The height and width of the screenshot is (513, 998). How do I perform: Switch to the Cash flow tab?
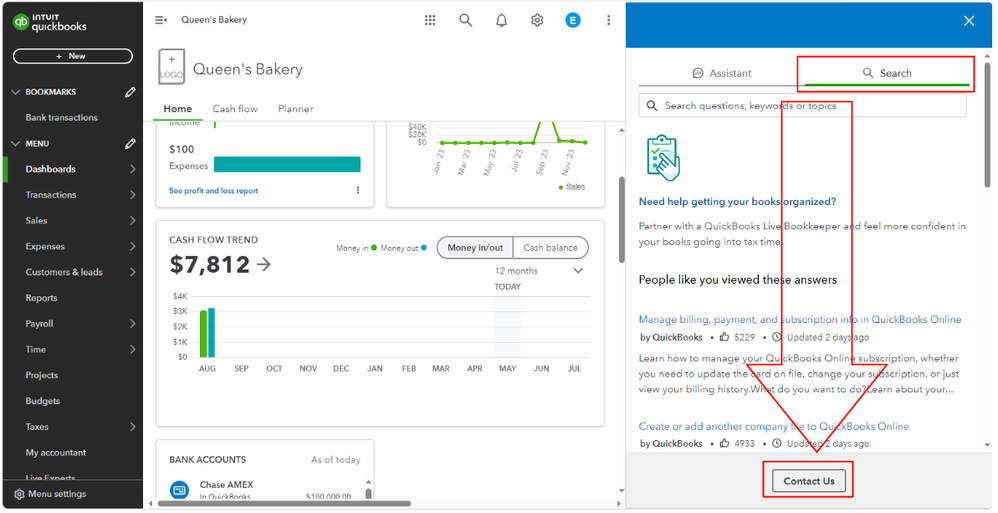(x=235, y=109)
